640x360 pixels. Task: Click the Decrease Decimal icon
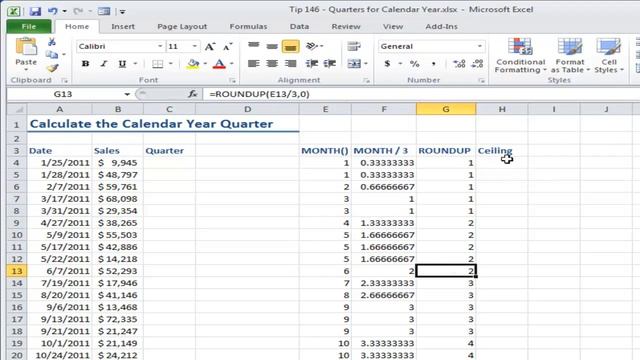(x=477, y=64)
